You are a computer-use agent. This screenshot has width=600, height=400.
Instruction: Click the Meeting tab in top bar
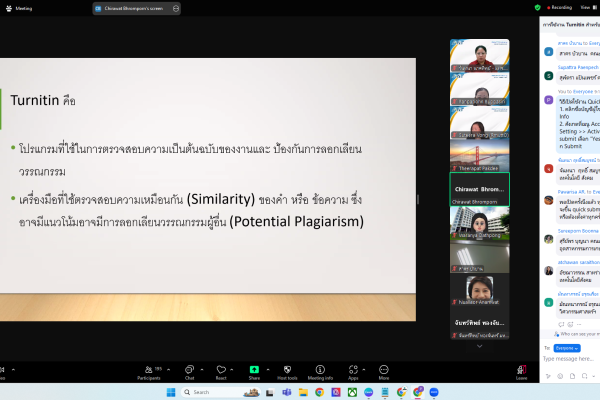point(19,8)
